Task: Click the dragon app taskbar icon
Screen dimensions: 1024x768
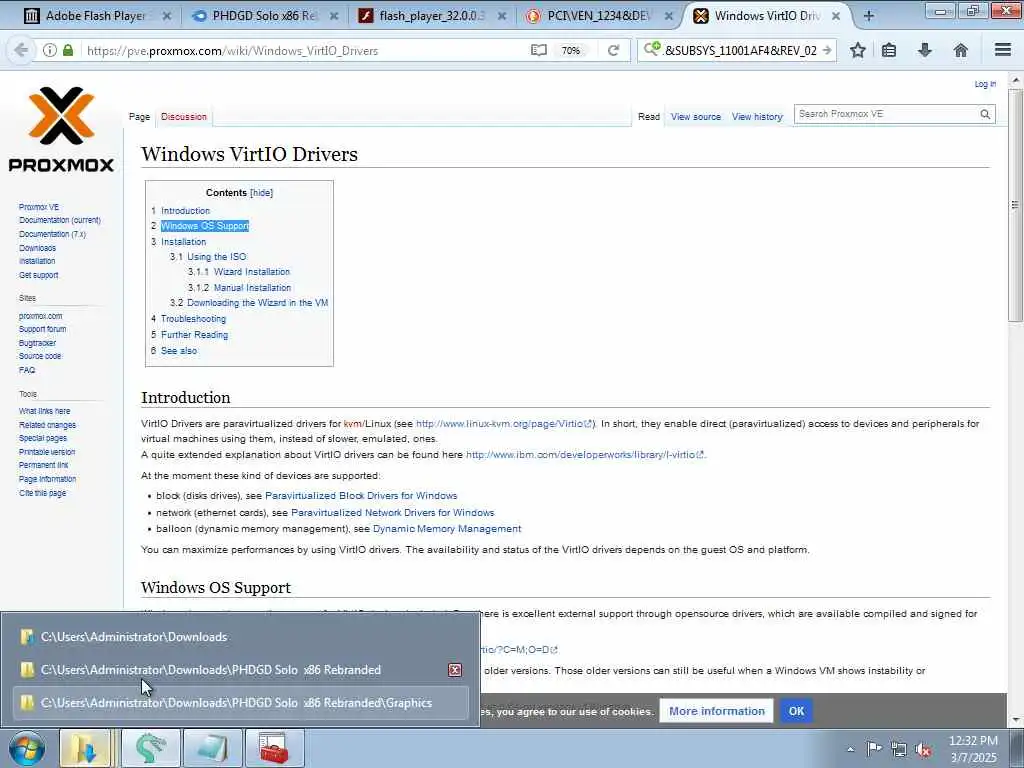Action: [151, 748]
